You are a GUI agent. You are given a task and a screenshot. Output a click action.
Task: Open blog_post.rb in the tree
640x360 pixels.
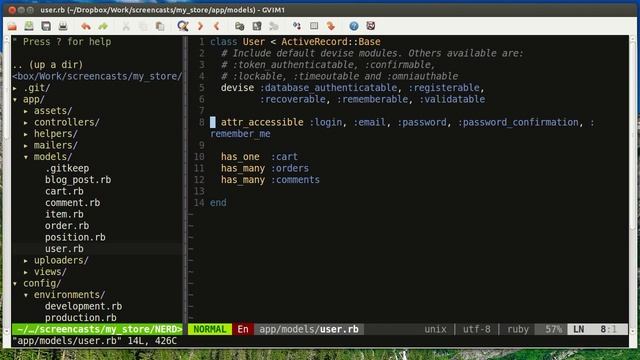pos(78,180)
